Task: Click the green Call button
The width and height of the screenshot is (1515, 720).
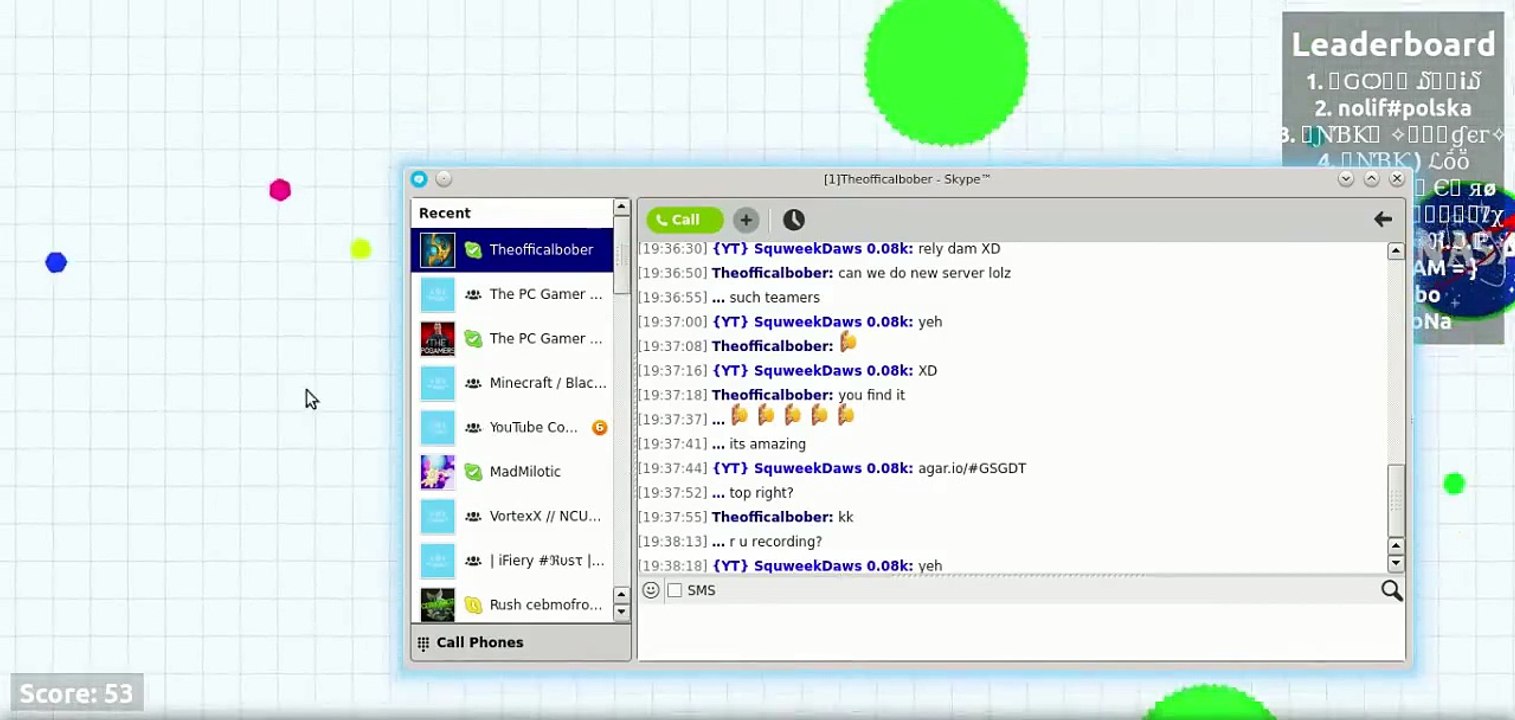Action: pos(684,220)
